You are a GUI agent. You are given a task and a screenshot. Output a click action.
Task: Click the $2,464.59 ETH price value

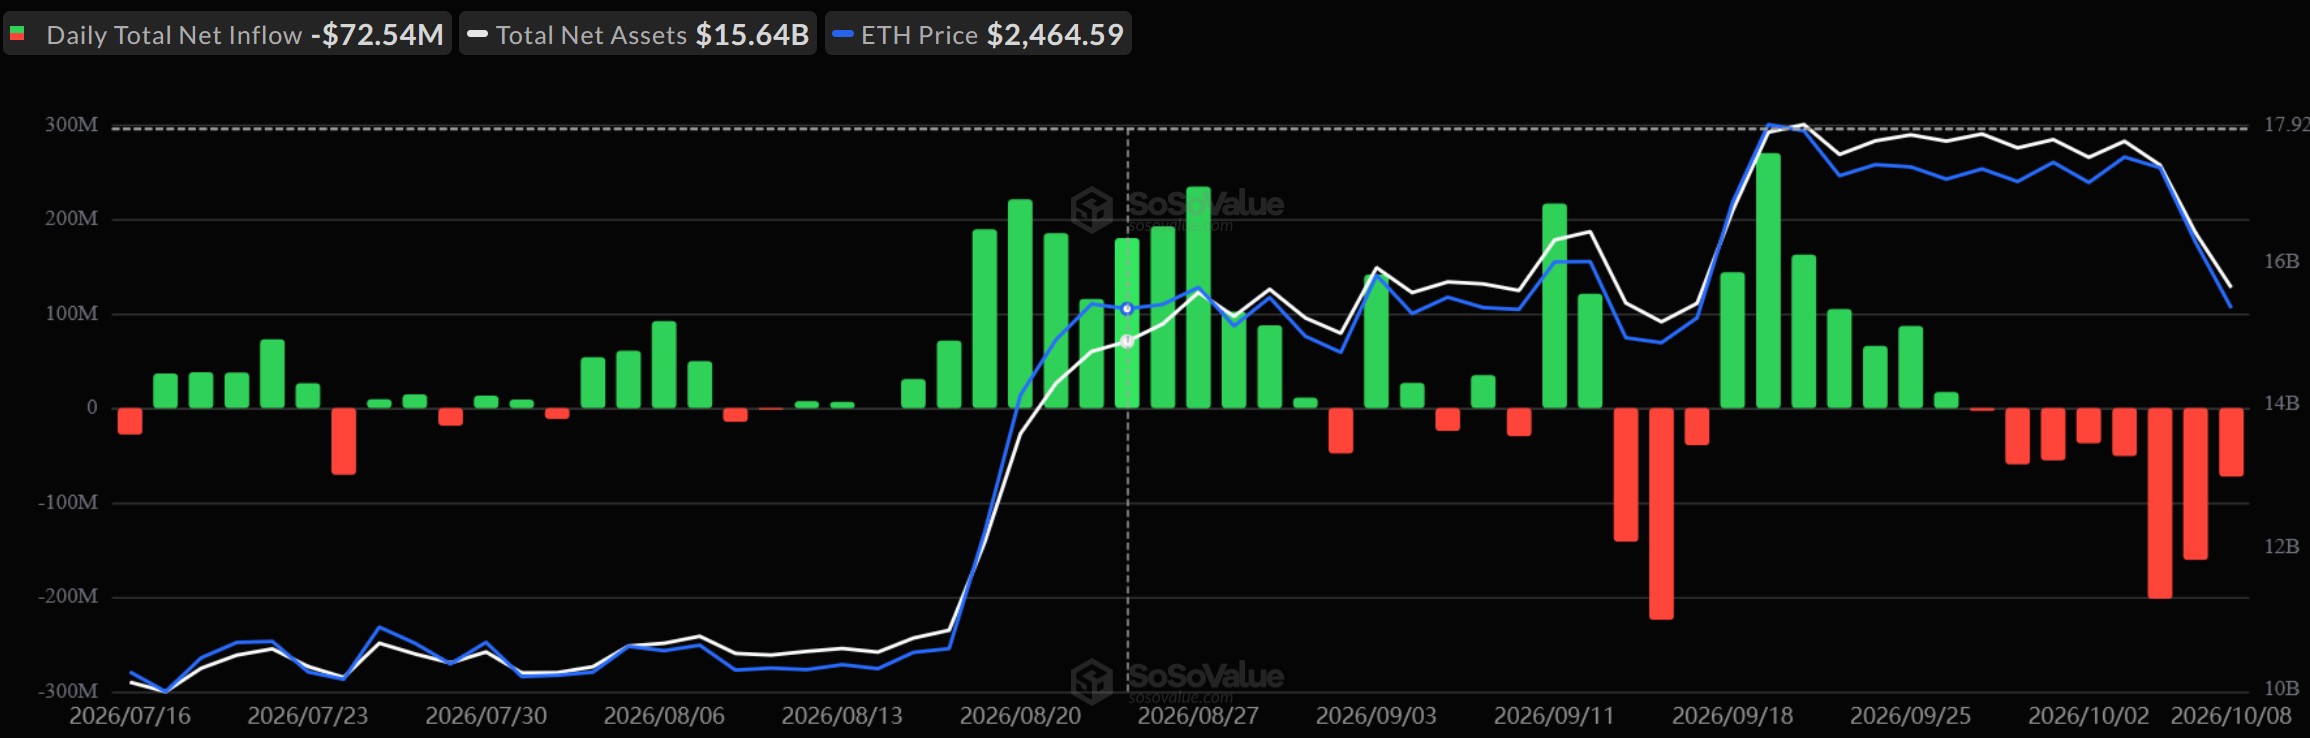tap(1055, 35)
